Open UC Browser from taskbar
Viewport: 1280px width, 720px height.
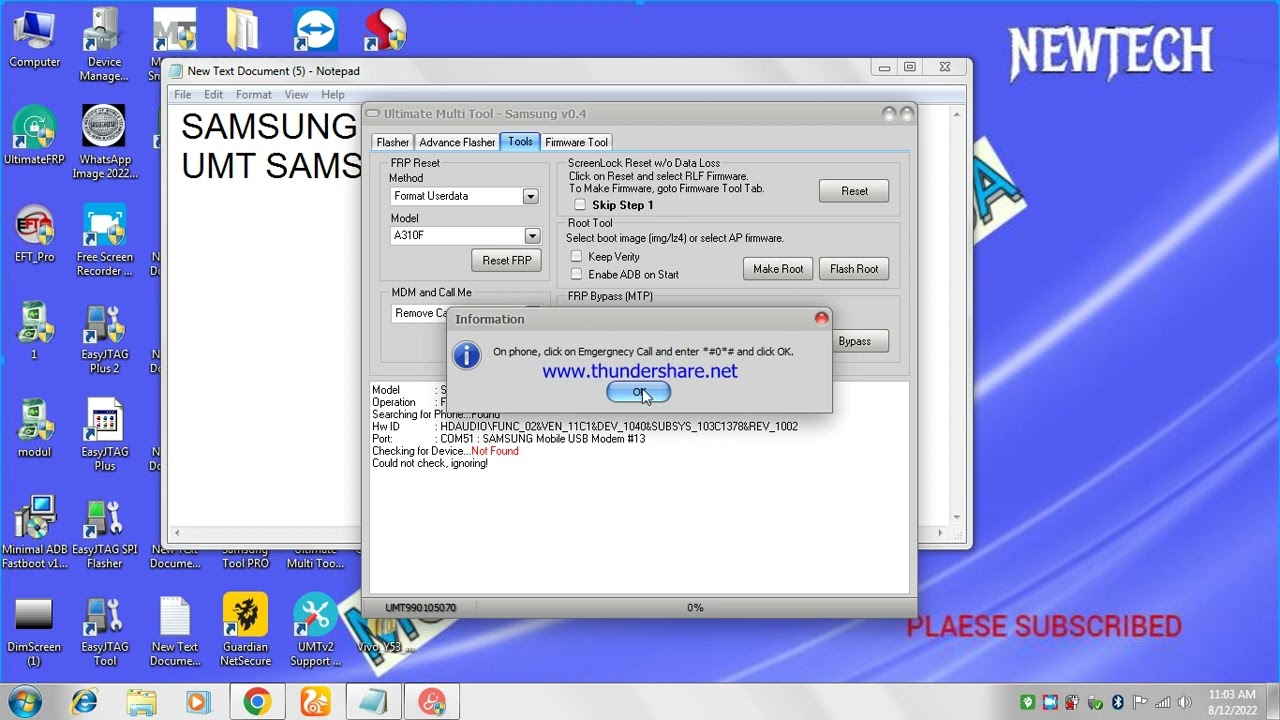[315, 702]
